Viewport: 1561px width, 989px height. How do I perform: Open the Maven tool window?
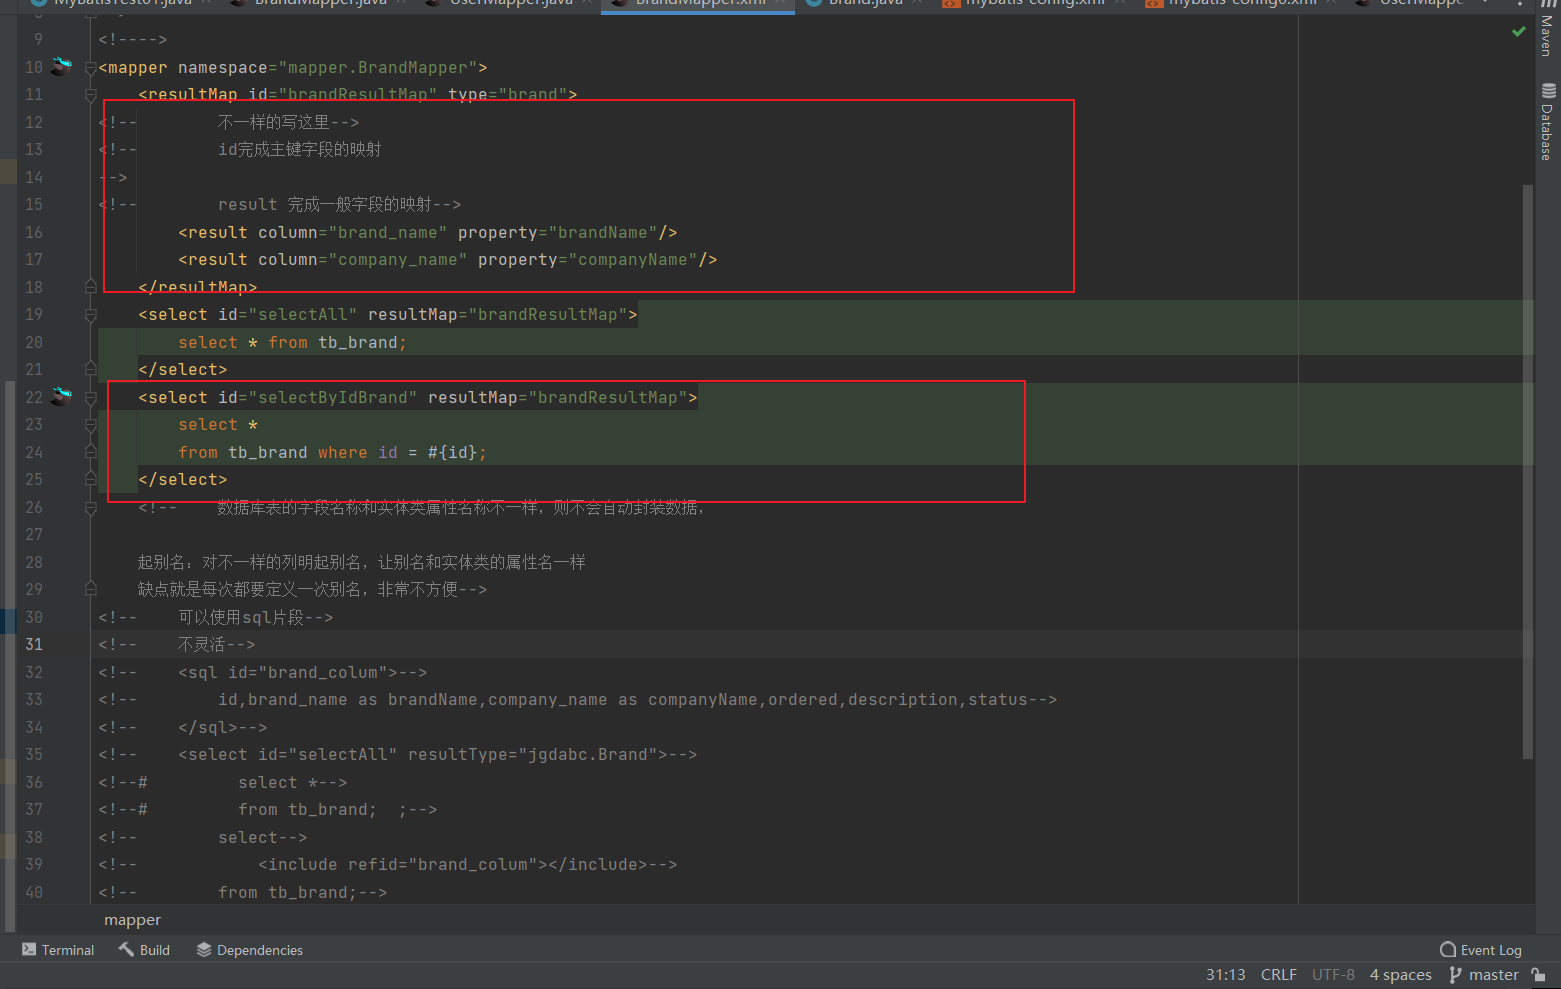click(x=1547, y=28)
